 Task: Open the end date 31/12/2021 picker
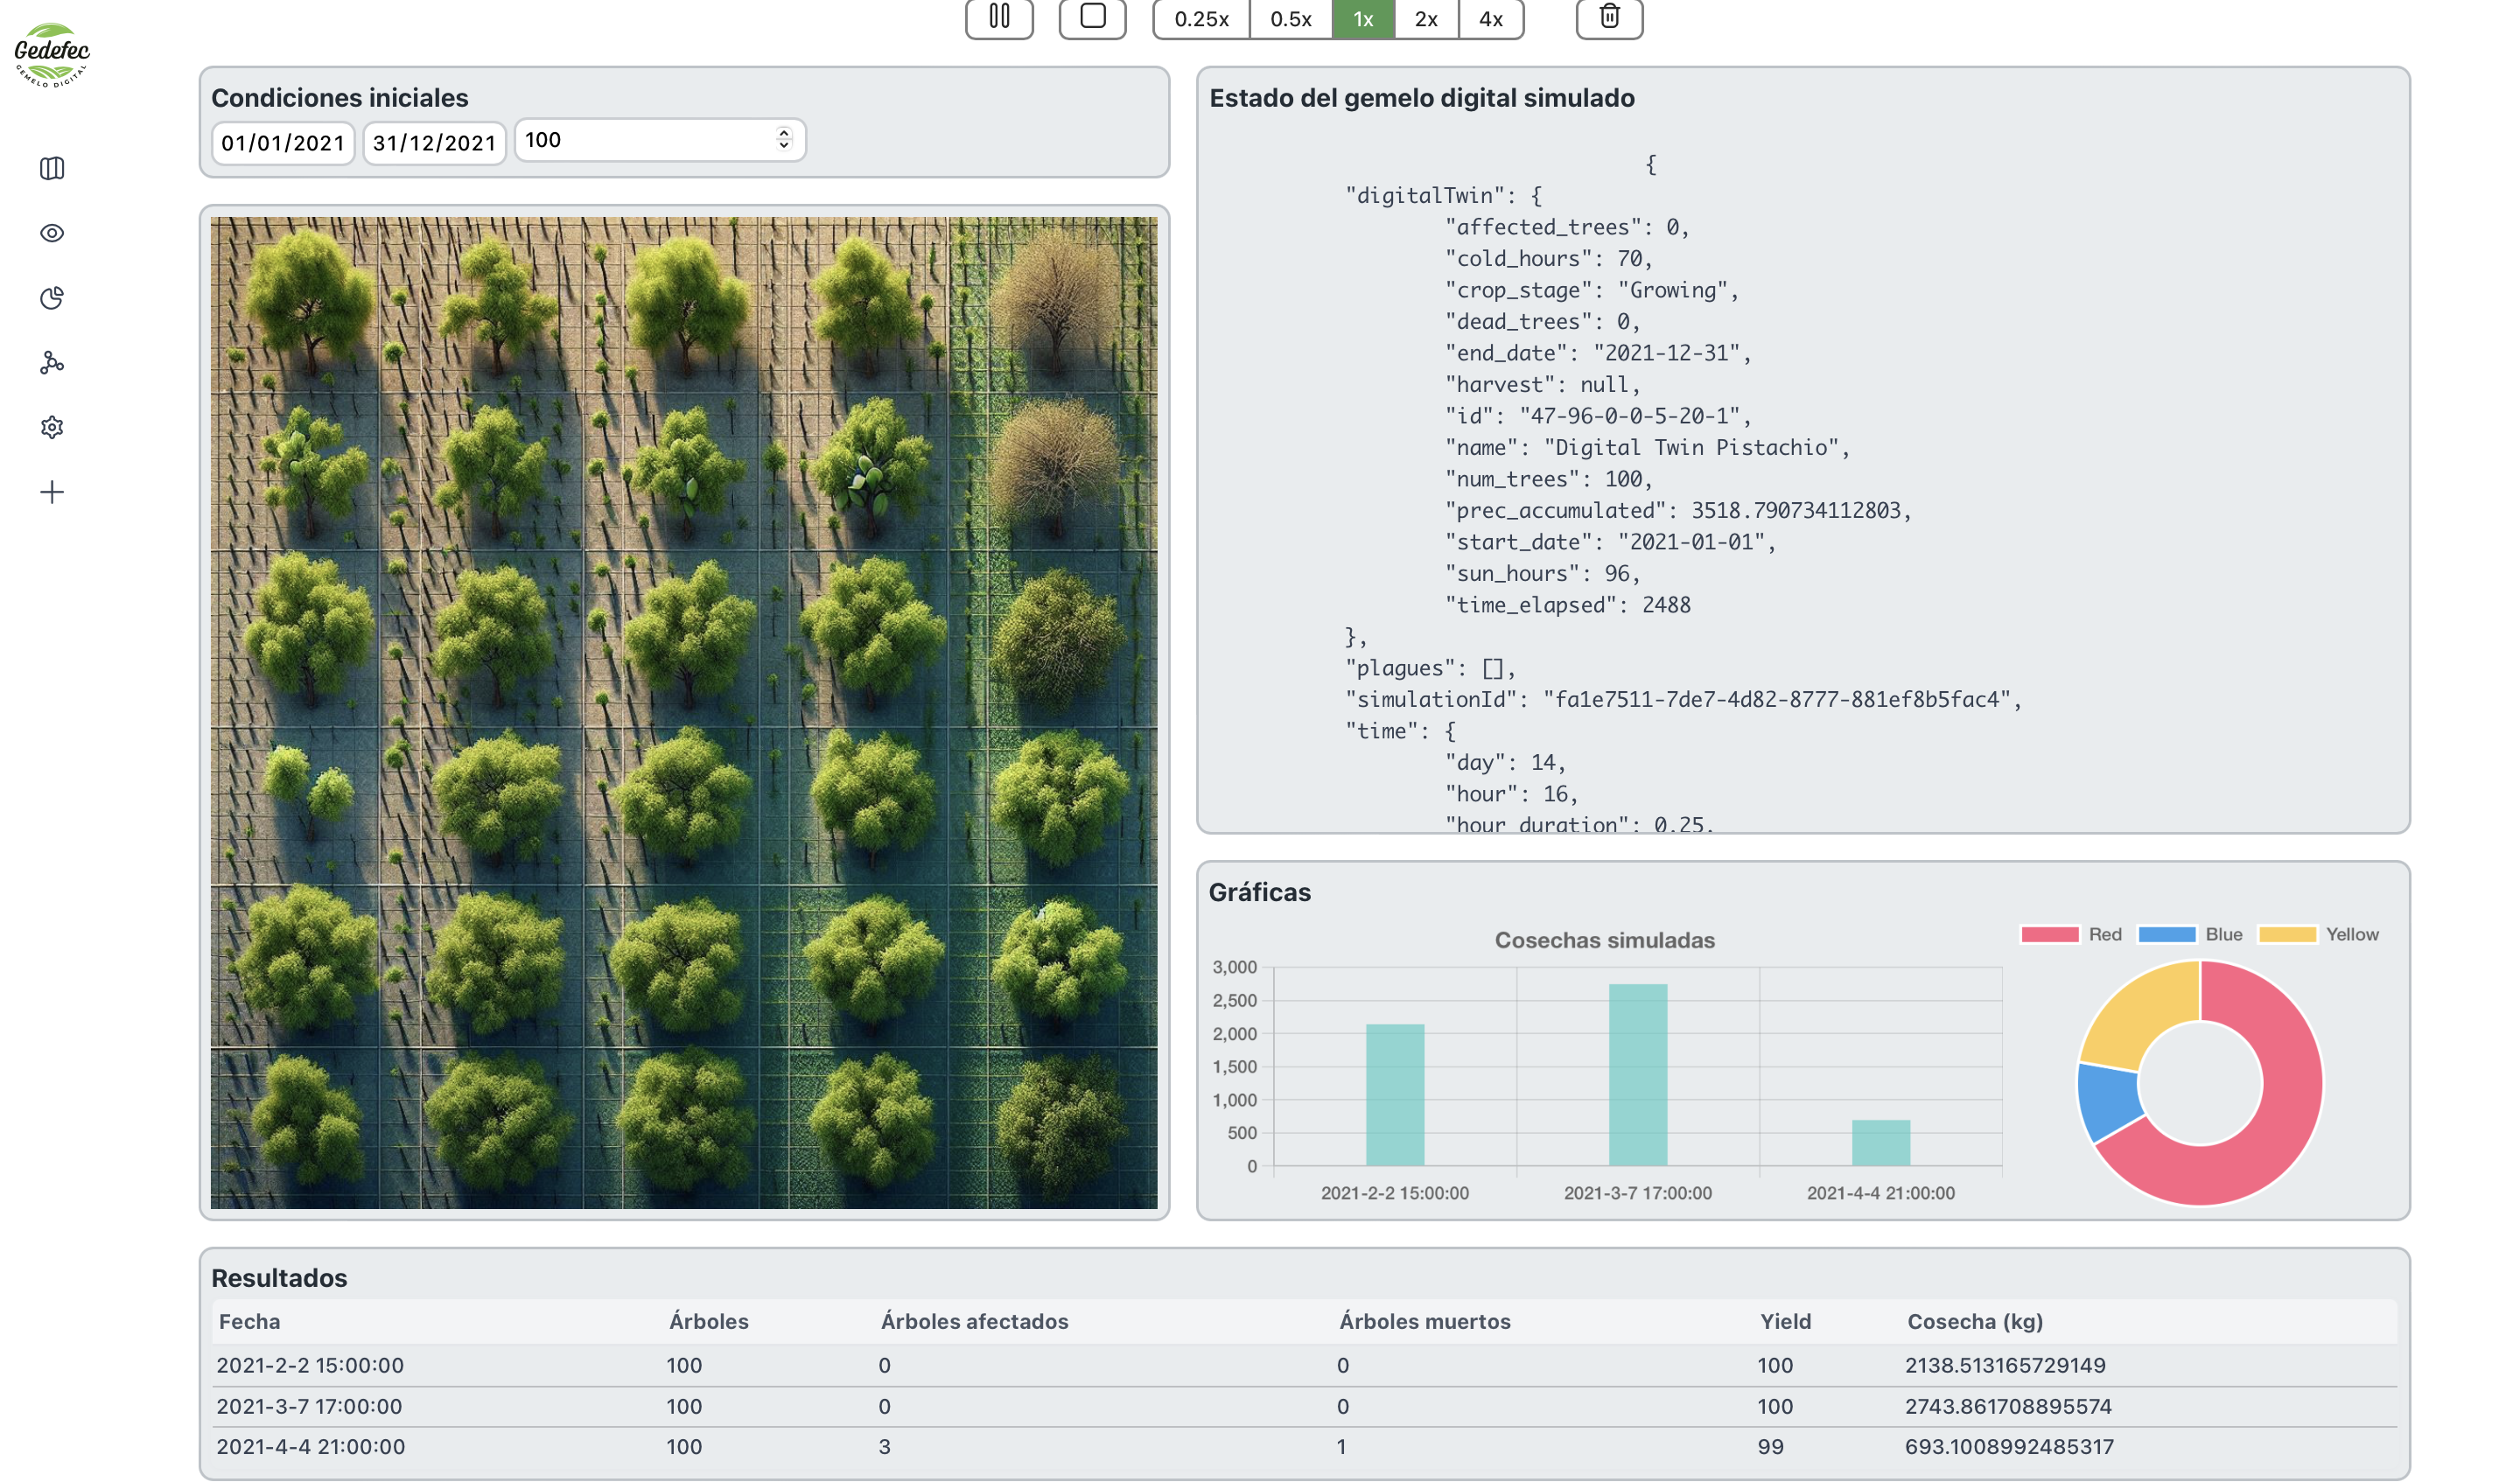coord(434,143)
